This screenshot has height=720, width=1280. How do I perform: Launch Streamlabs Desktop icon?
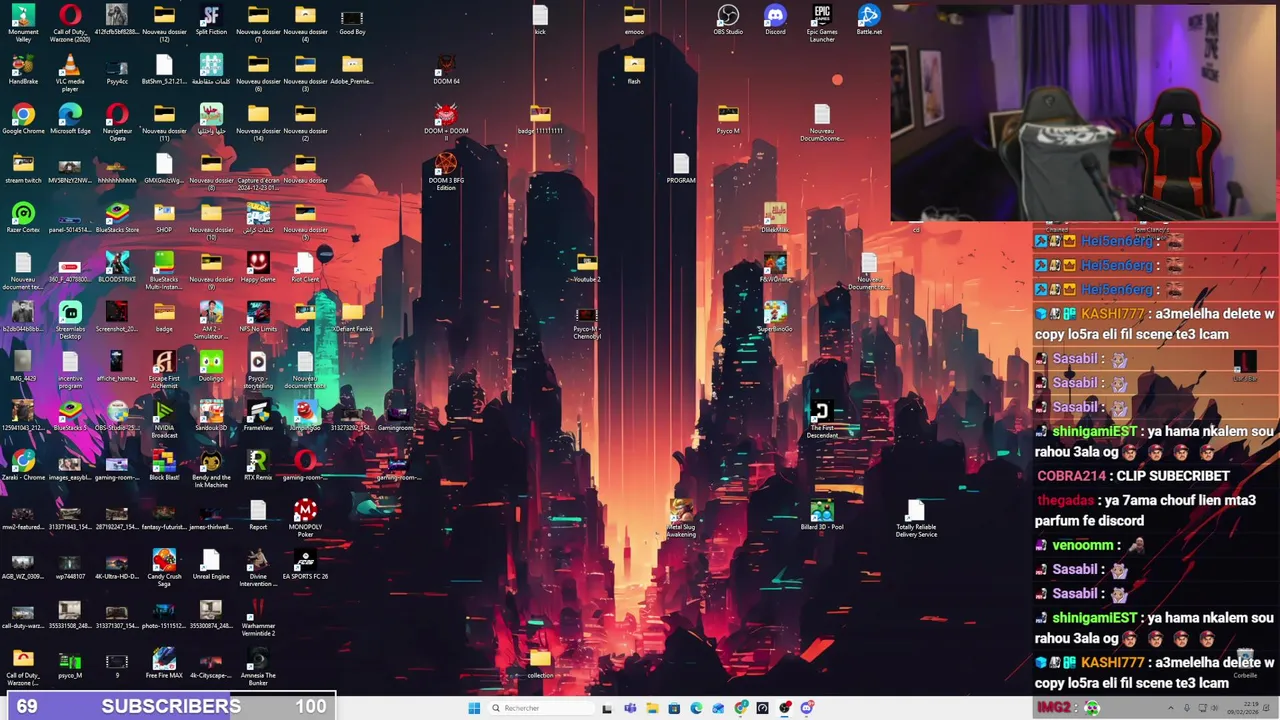click(70, 319)
